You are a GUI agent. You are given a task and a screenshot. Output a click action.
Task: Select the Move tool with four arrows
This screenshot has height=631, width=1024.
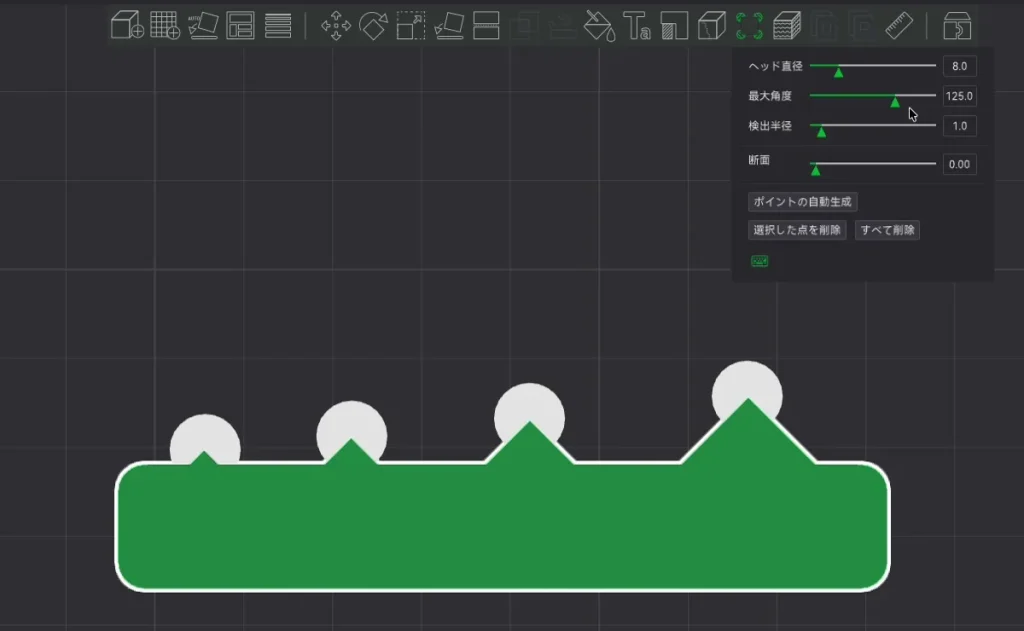336,25
